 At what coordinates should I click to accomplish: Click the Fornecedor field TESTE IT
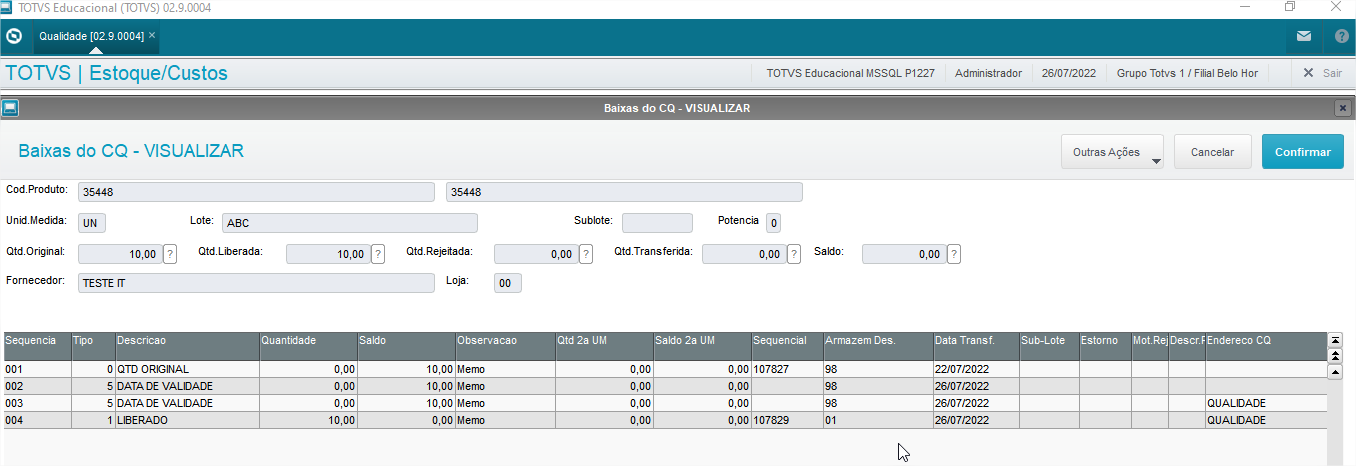pyautogui.click(x=256, y=283)
